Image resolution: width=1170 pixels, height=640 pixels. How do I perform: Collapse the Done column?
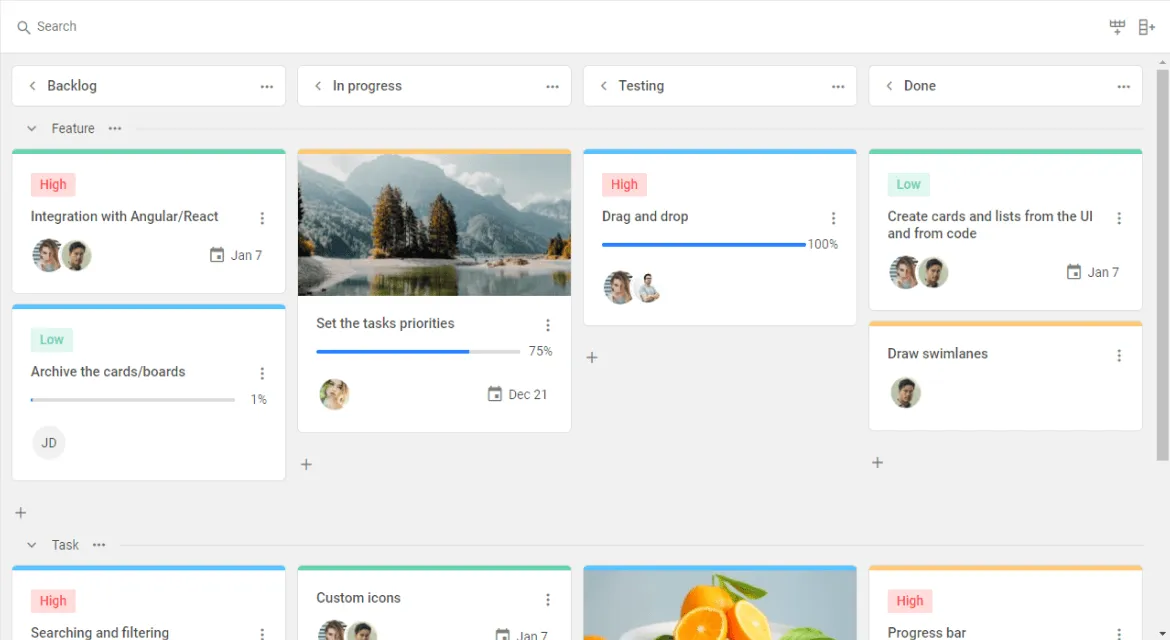(x=889, y=86)
